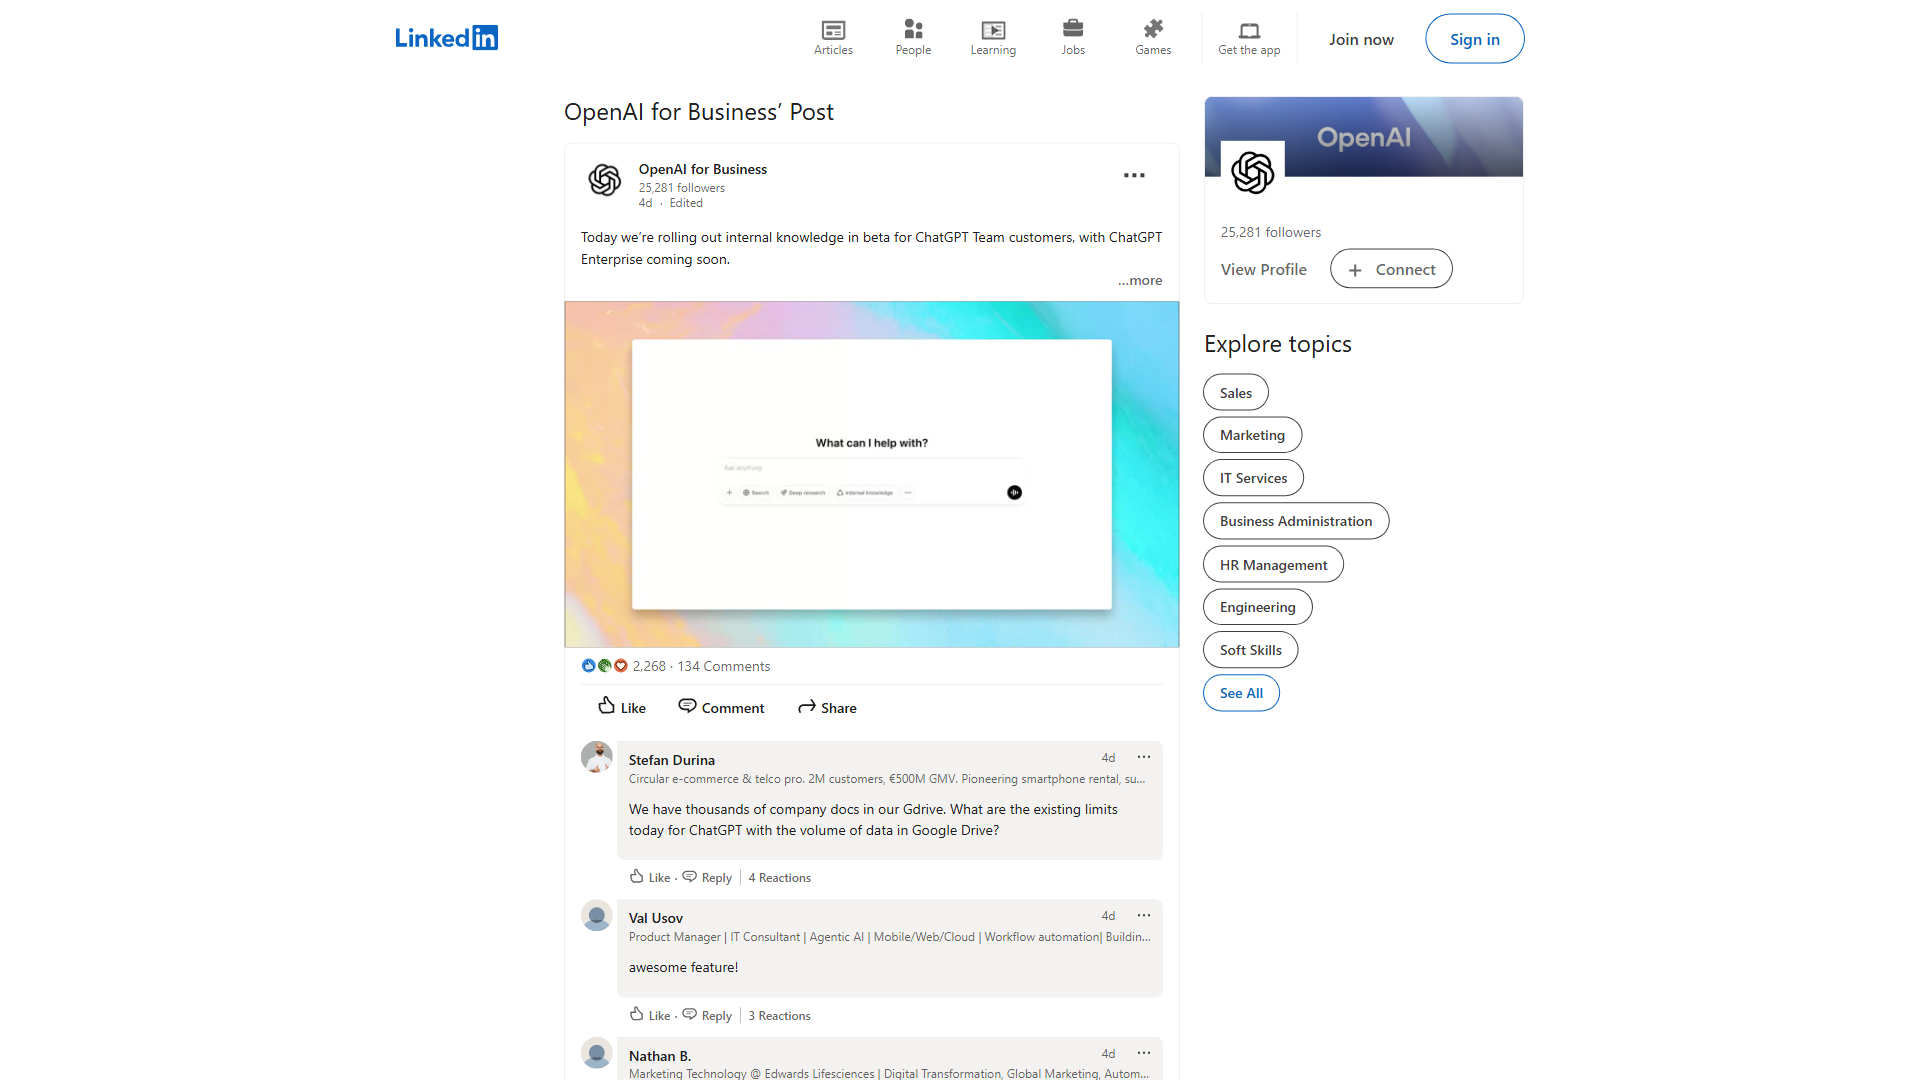The width and height of the screenshot is (1920, 1080).
Task: Open options menu on Val Usov's comment
Action: pyautogui.click(x=1144, y=915)
